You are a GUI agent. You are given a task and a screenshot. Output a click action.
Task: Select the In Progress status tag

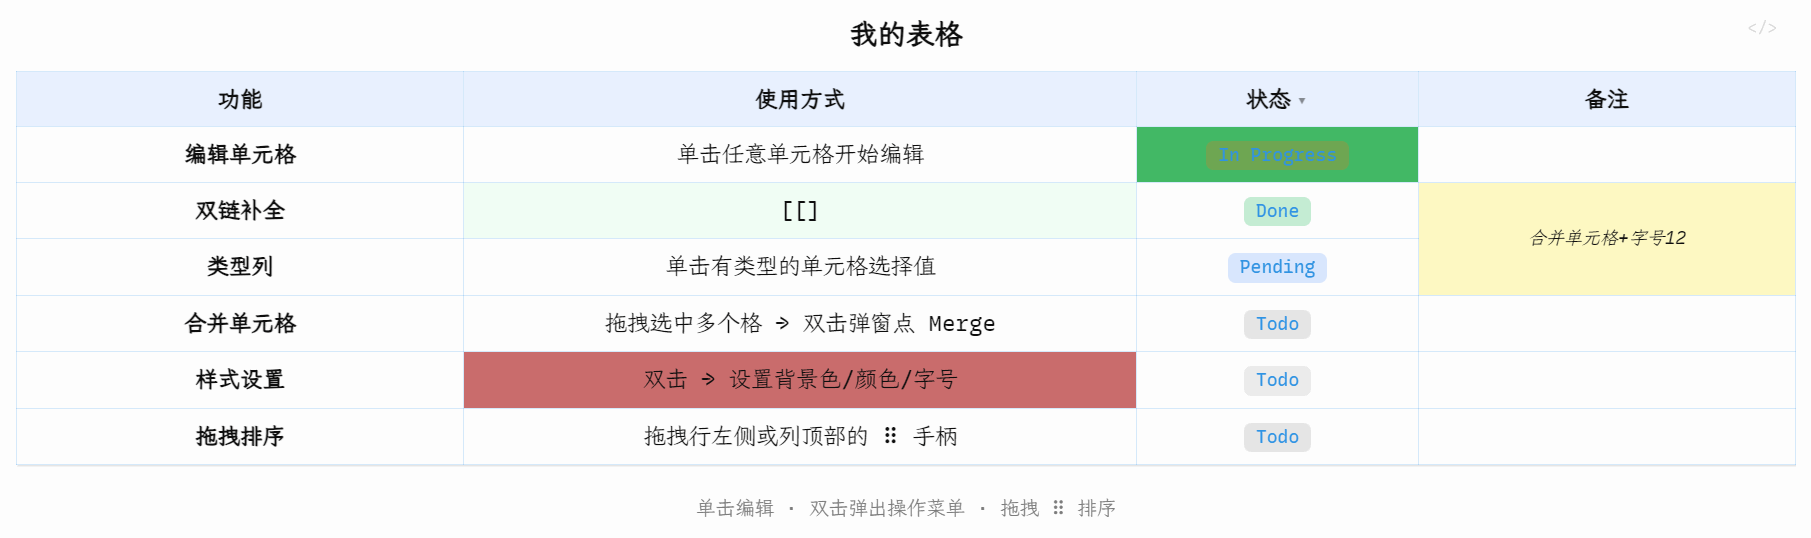point(1277,155)
